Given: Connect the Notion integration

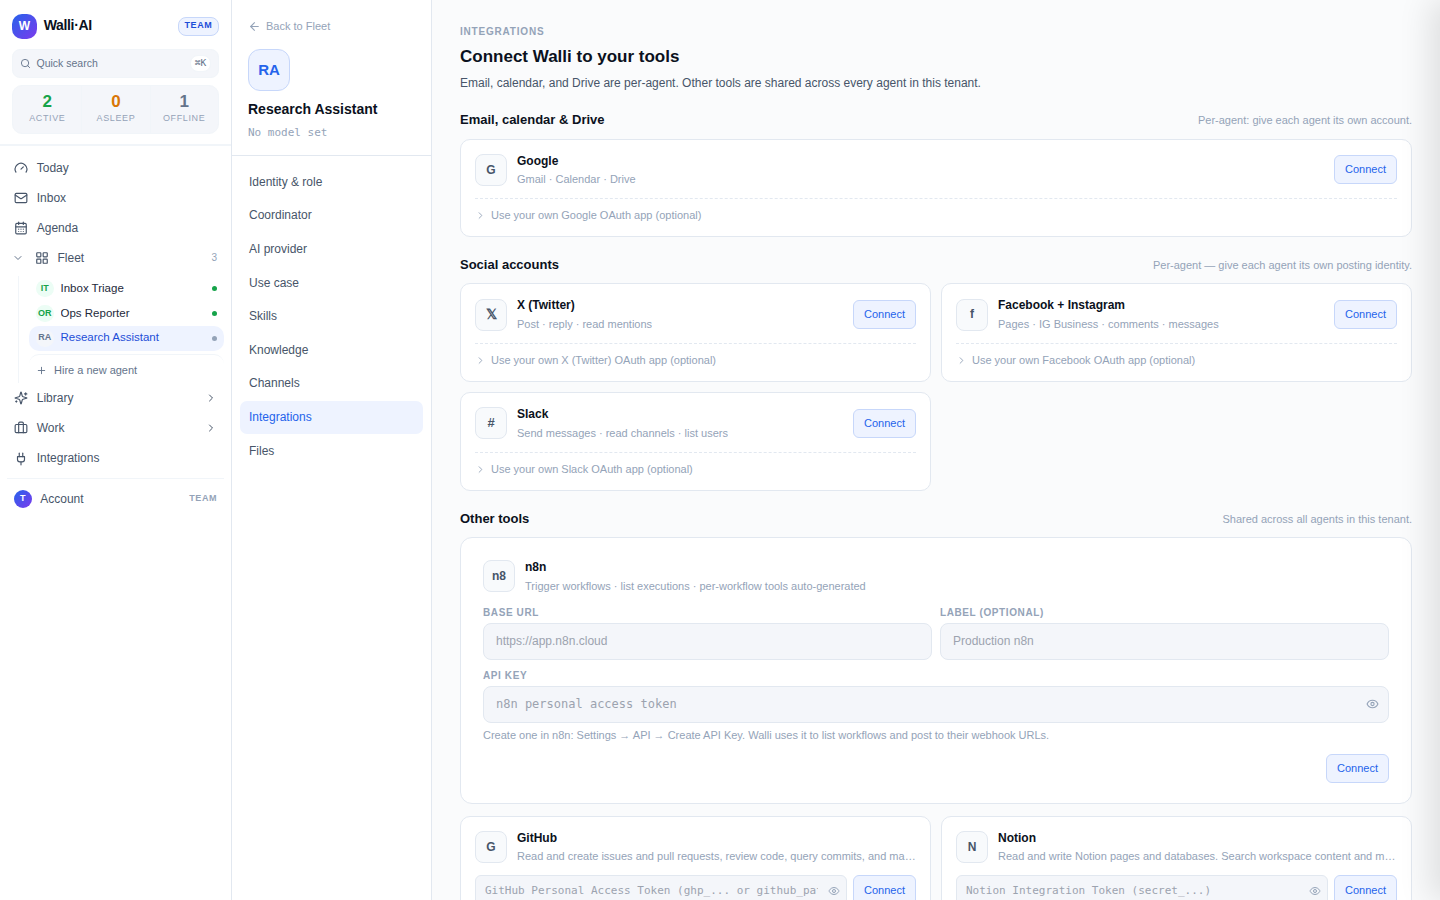Looking at the screenshot, I should [1365, 889].
